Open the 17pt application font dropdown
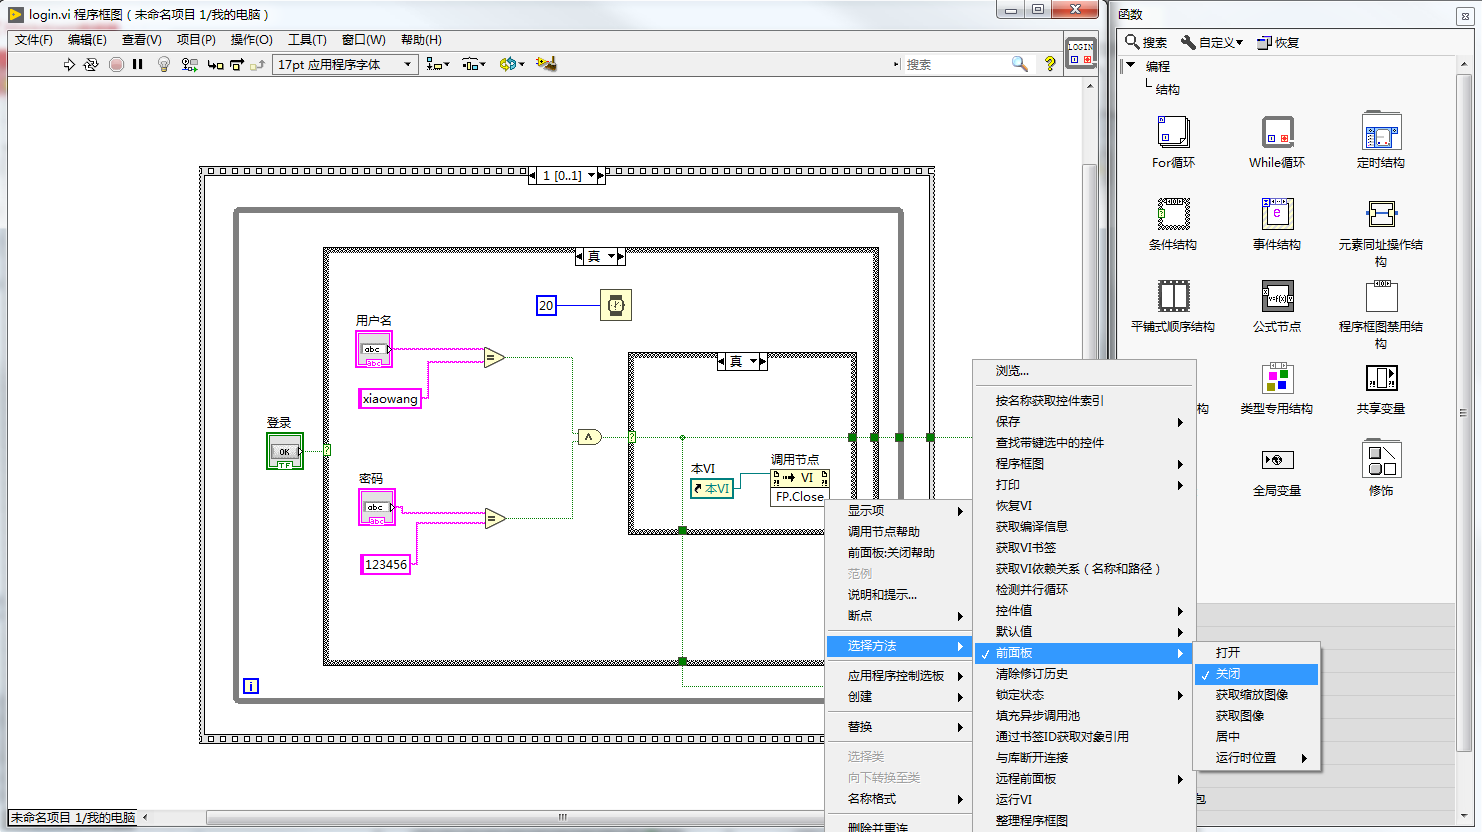1482x832 pixels. [x=345, y=64]
